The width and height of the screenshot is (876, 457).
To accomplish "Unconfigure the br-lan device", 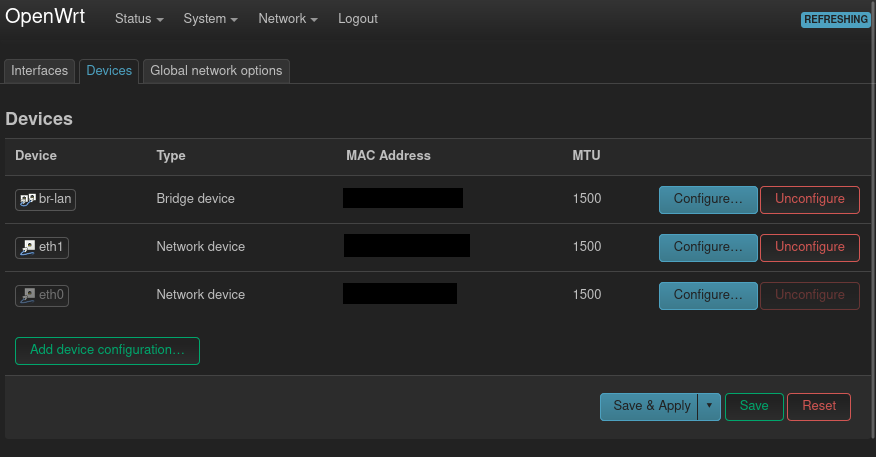I will pyautogui.click(x=810, y=199).
